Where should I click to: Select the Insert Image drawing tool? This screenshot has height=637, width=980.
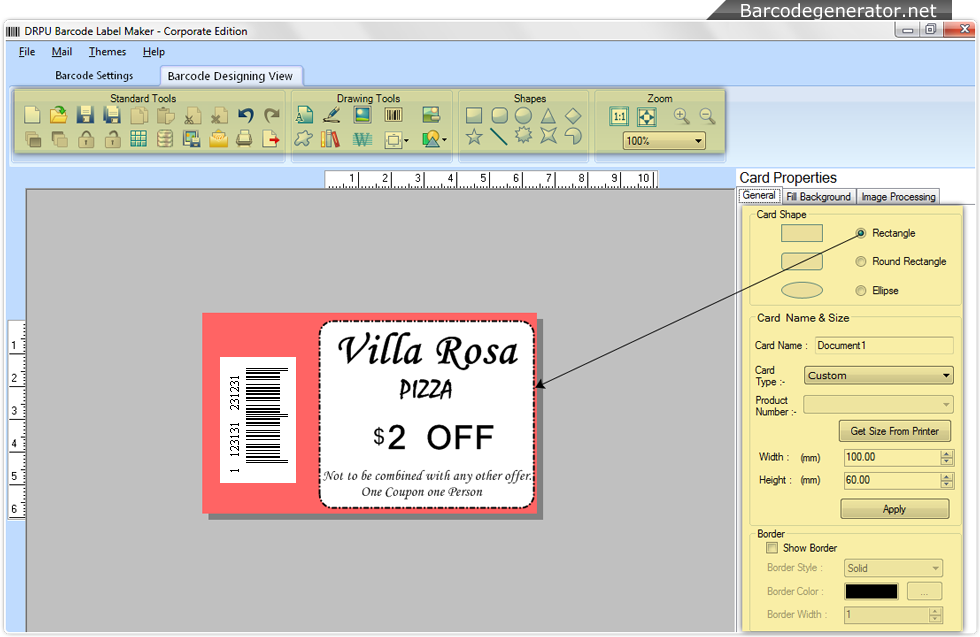362,115
